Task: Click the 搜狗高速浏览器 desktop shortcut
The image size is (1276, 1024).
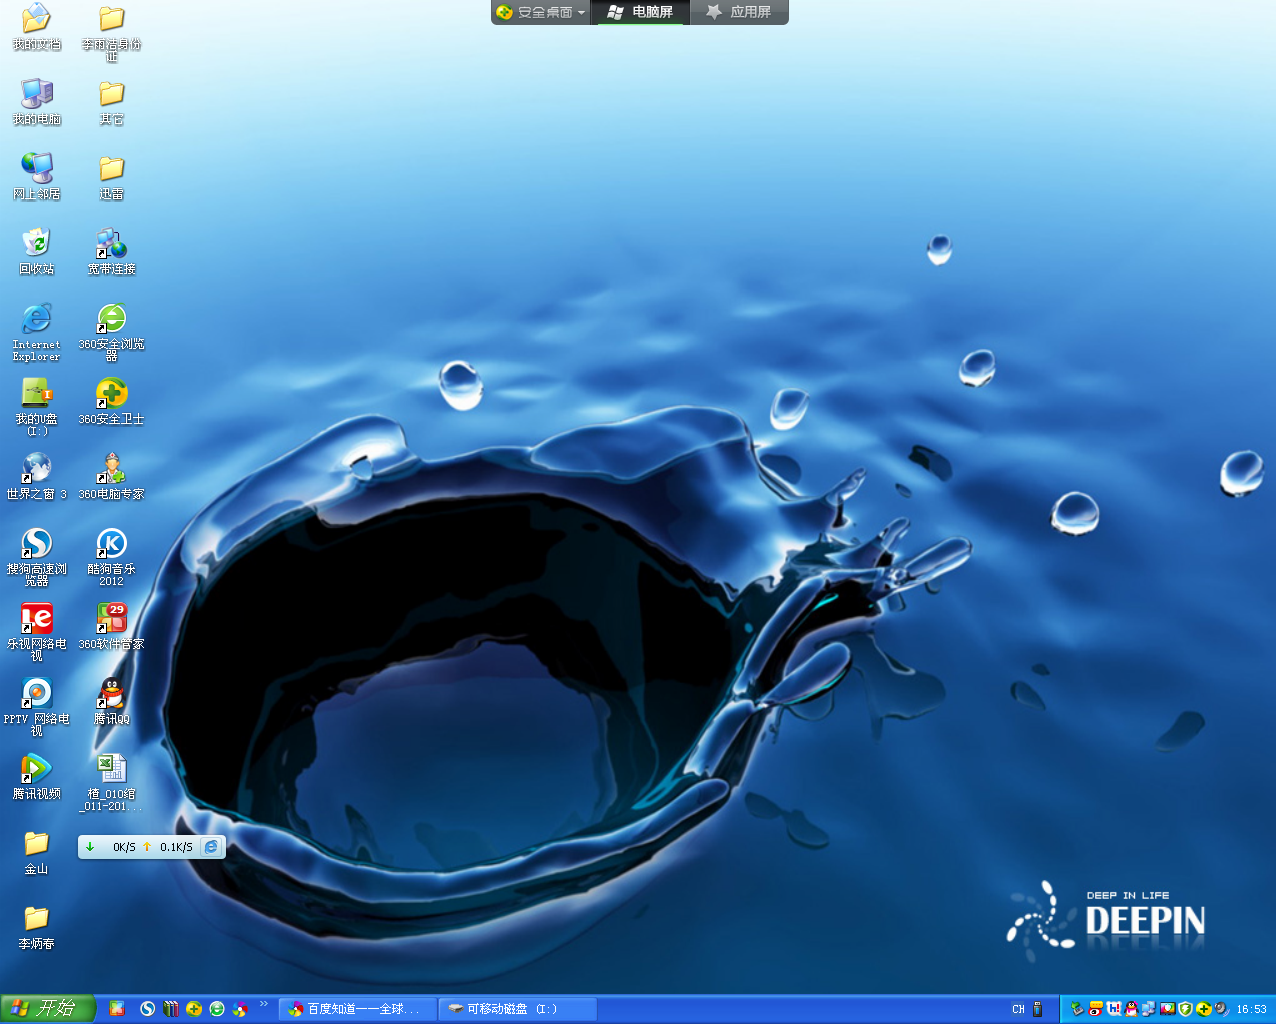Action: pyautogui.click(x=37, y=544)
